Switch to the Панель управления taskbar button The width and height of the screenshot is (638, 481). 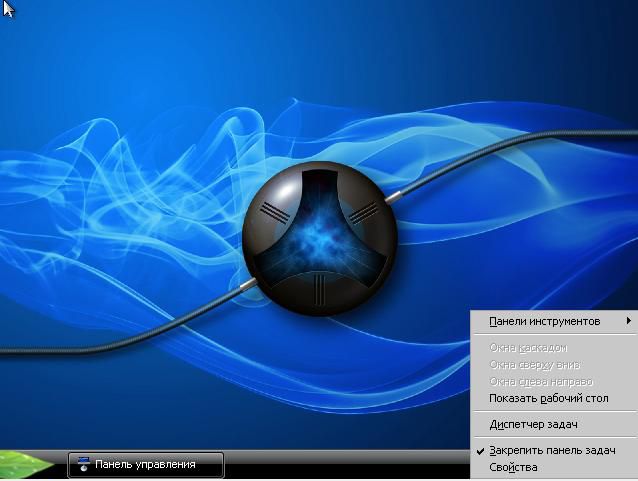tap(146, 464)
